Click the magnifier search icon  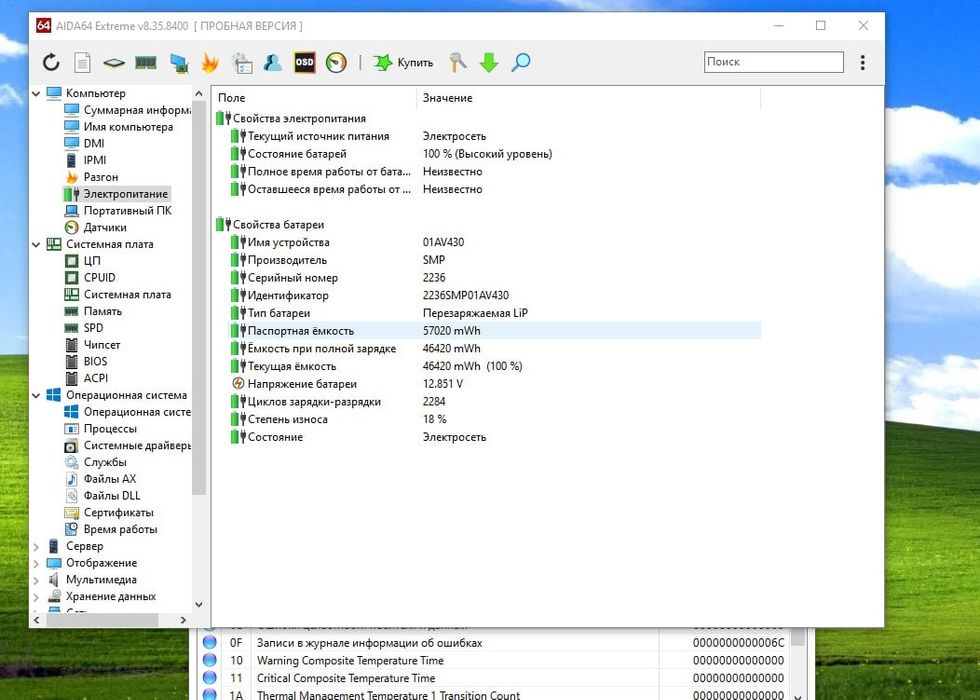coord(521,62)
